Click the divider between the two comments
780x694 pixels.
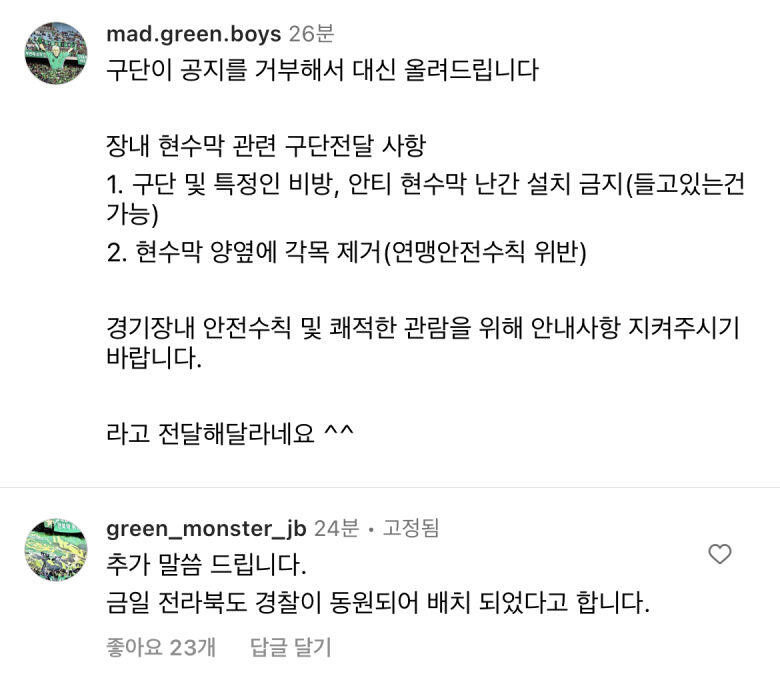tap(390, 488)
